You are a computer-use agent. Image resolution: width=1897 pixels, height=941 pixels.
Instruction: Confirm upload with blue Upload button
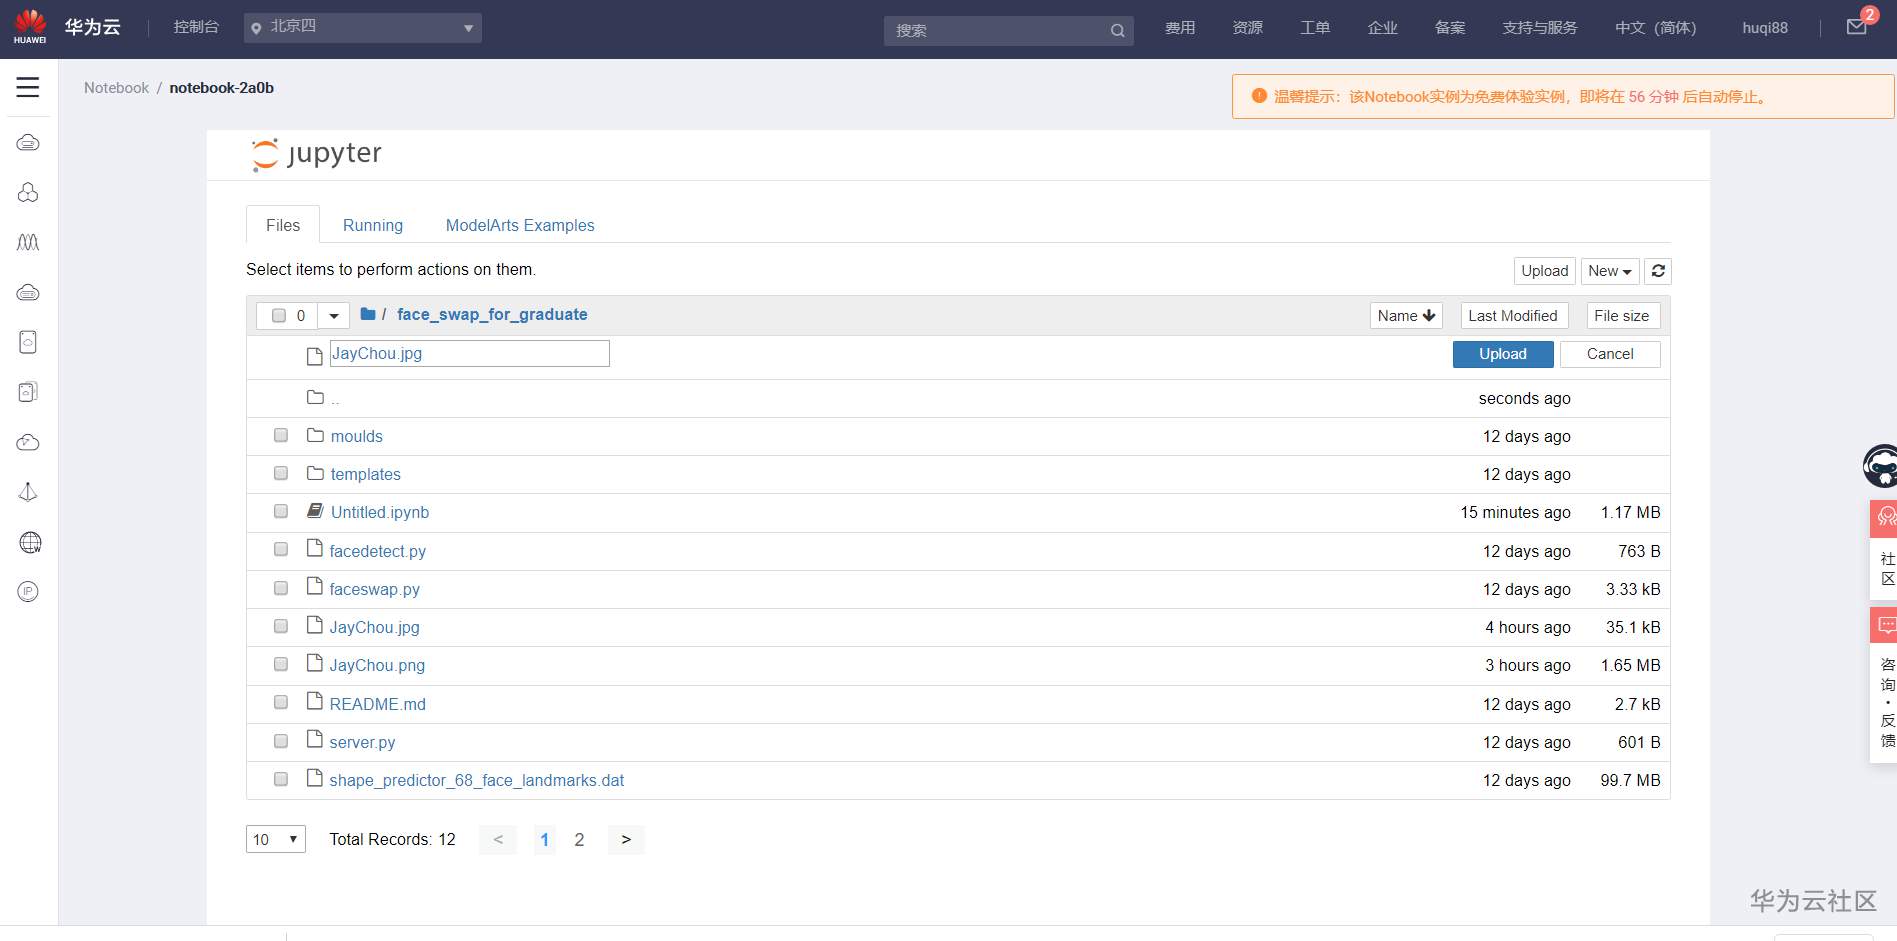click(x=1503, y=354)
